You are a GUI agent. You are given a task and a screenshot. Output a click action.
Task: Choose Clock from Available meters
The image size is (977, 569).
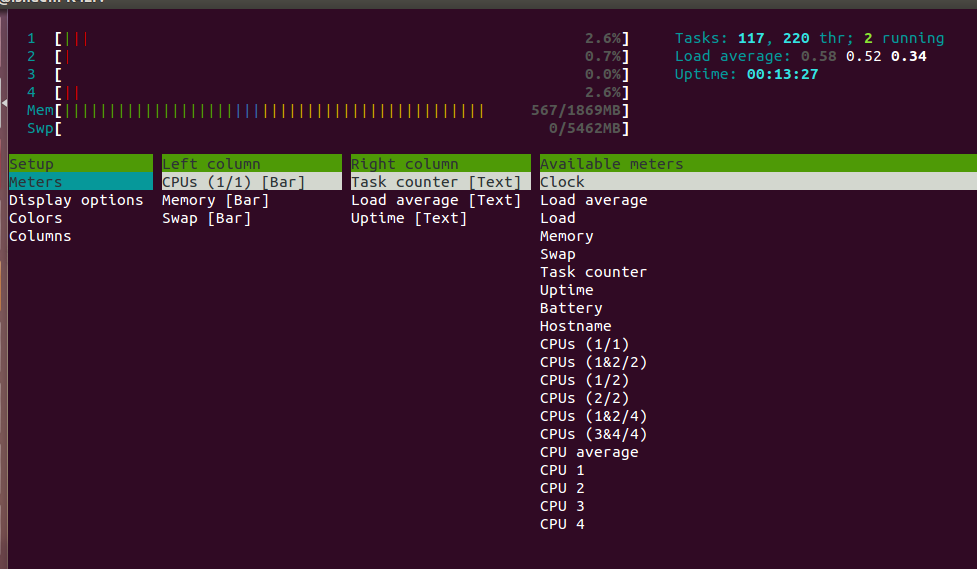click(758, 181)
